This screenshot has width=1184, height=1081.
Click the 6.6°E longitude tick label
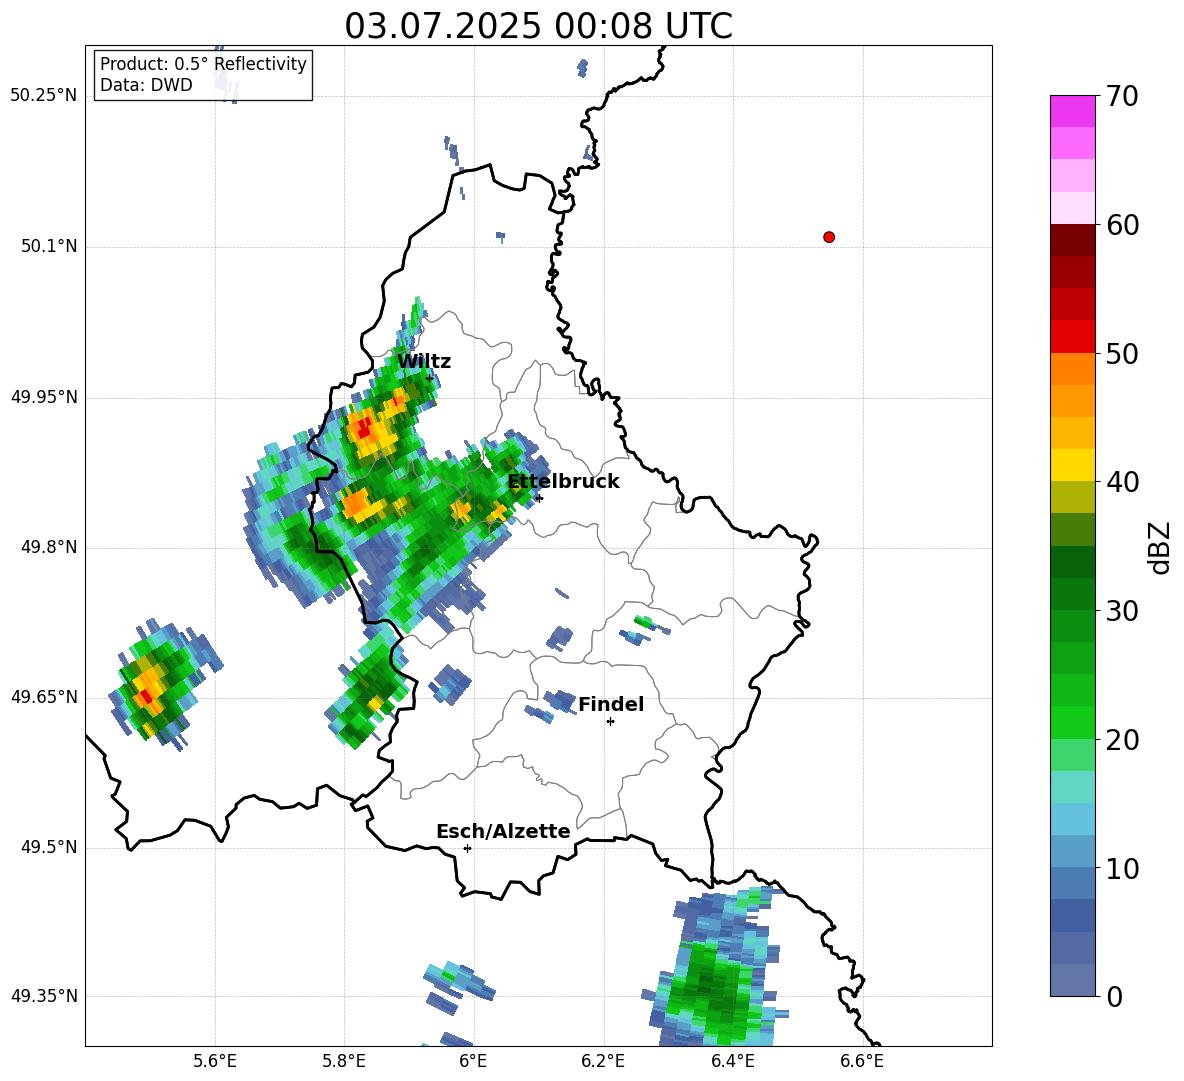click(x=862, y=1061)
